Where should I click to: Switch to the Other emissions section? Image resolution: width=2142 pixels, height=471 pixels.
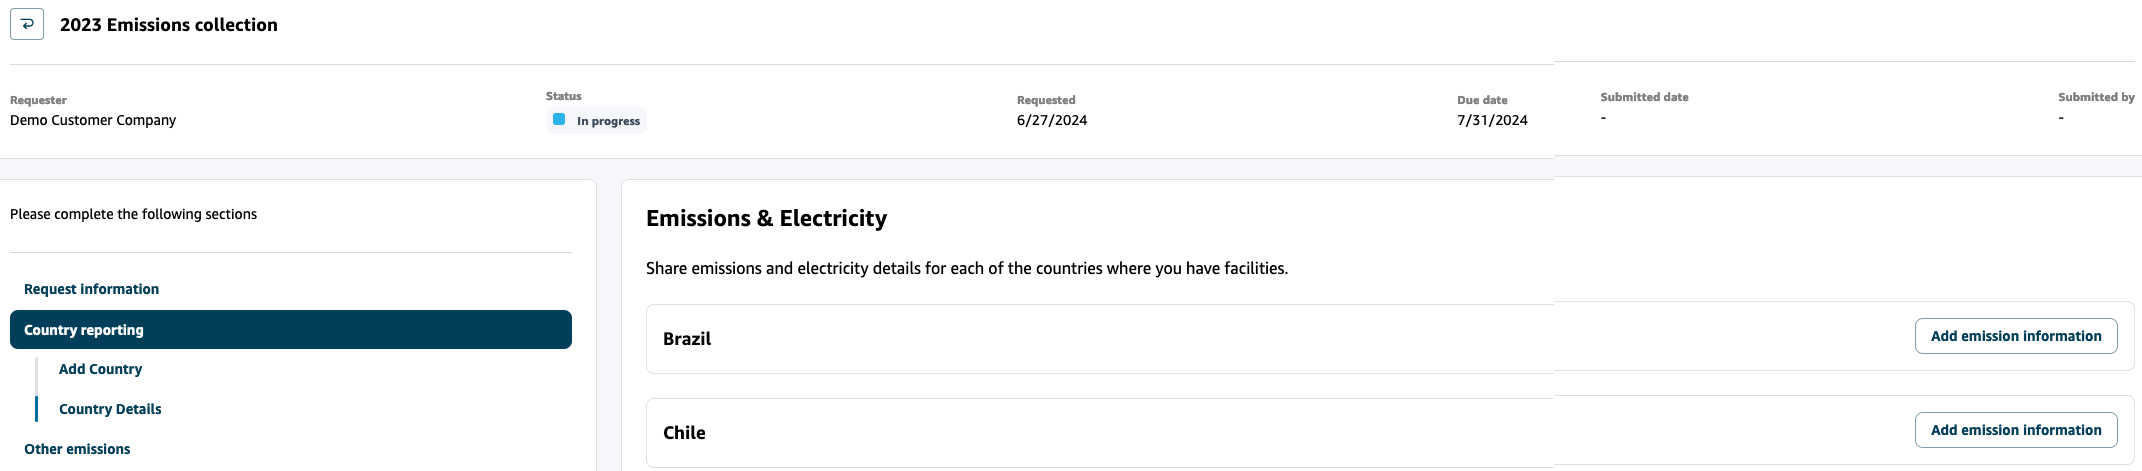[77, 449]
